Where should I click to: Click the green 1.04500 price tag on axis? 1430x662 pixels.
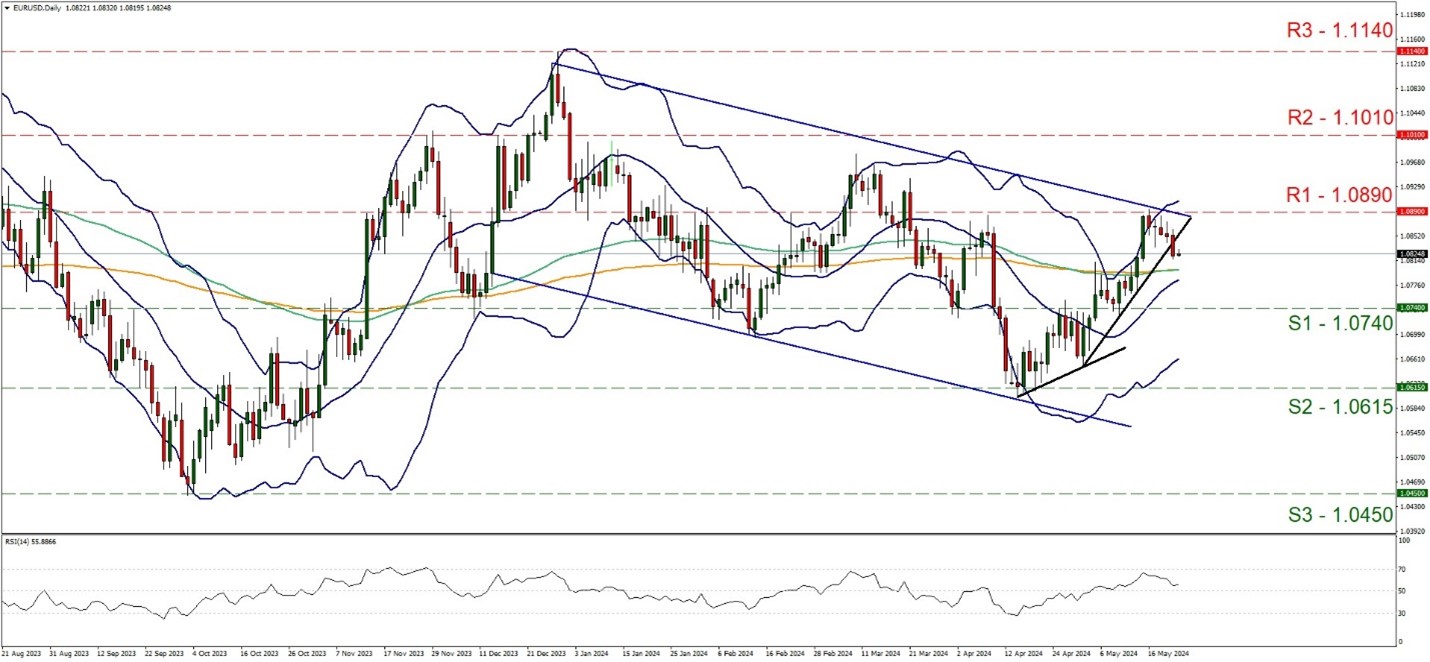(x=1412, y=493)
